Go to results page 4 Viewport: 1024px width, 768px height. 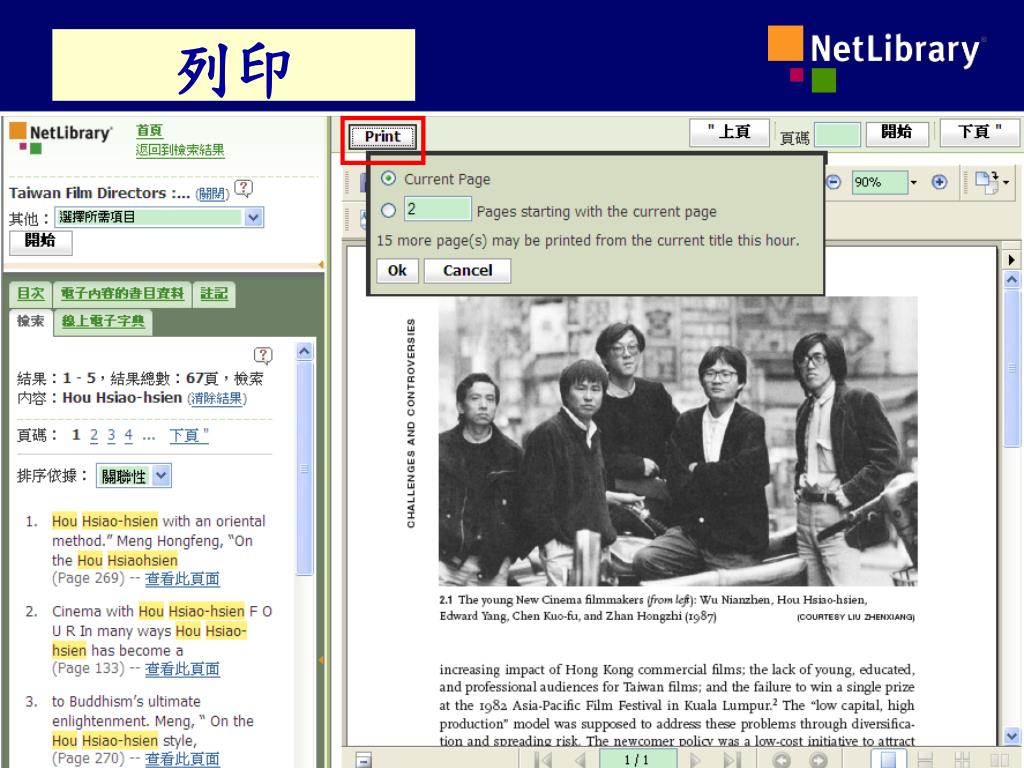(x=128, y=436)
